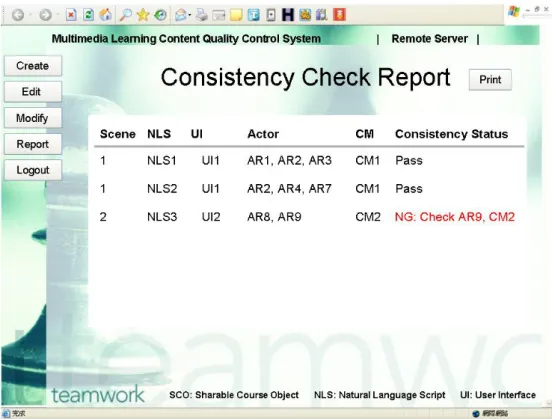This screenshot has height=419, width=552.
Task: Expand the Forward button history dropdown
Action: tap(57, 15)
